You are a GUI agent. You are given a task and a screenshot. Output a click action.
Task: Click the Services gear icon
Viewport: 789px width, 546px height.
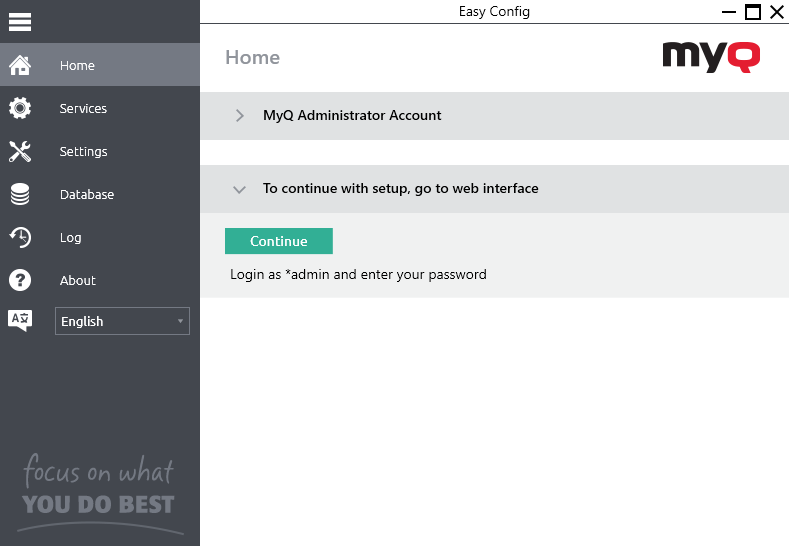pos(20,109)
